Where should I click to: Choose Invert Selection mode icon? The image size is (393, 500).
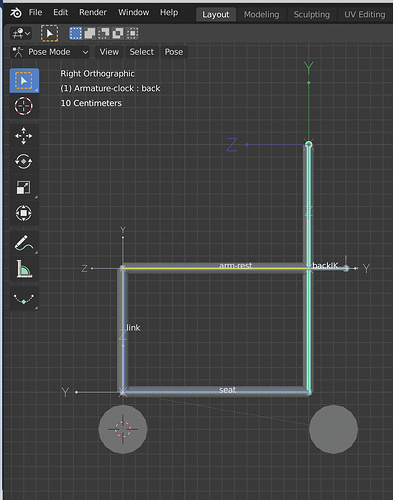[118, 33]
